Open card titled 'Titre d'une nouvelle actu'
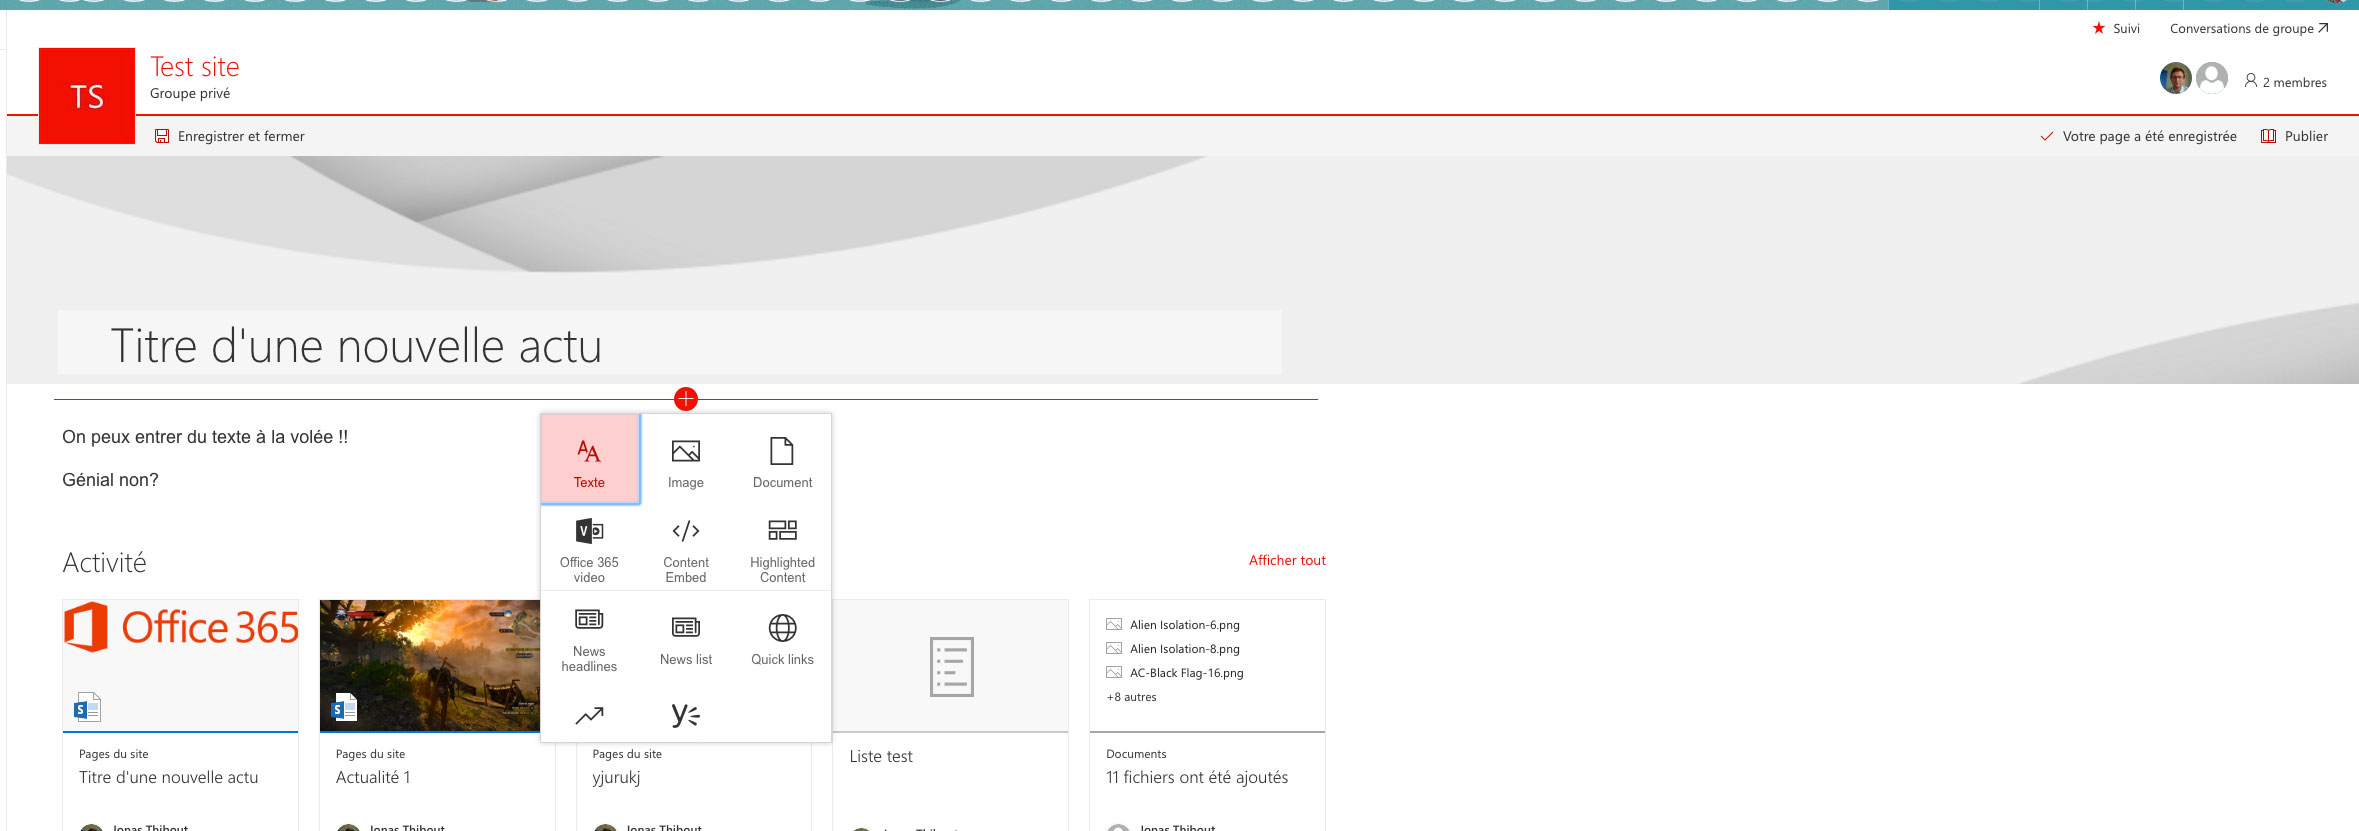Image resolution: width=2359 pixels, height=831 pixels. coord(168,777)
